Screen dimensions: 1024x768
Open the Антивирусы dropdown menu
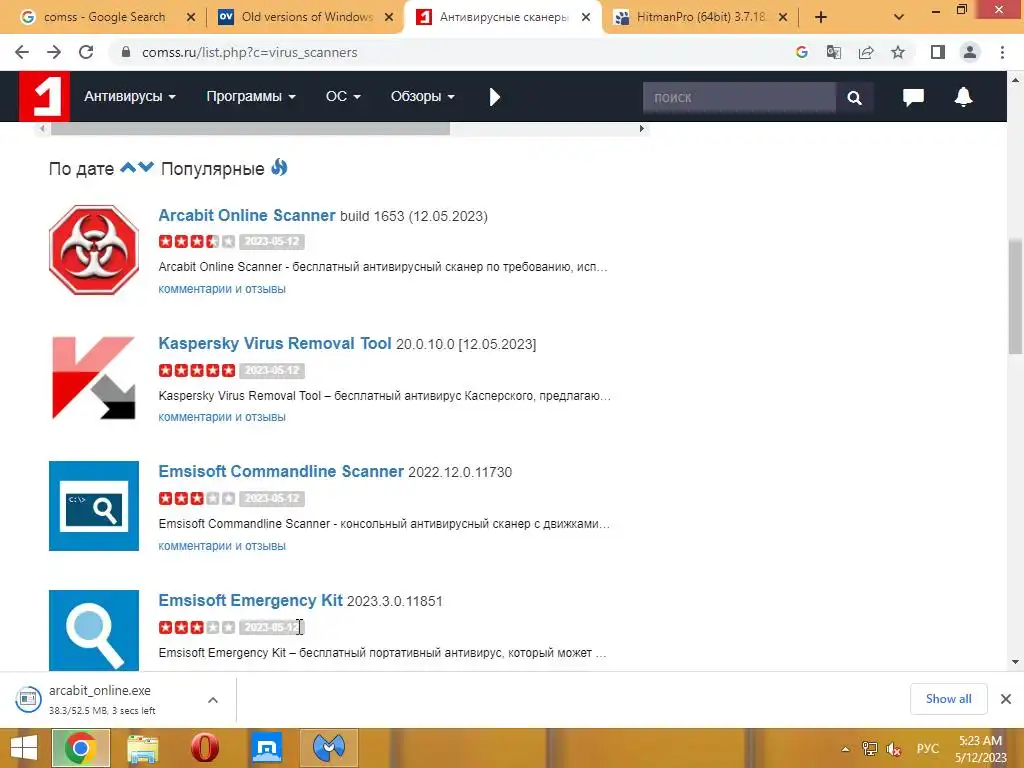coord(129,97)
